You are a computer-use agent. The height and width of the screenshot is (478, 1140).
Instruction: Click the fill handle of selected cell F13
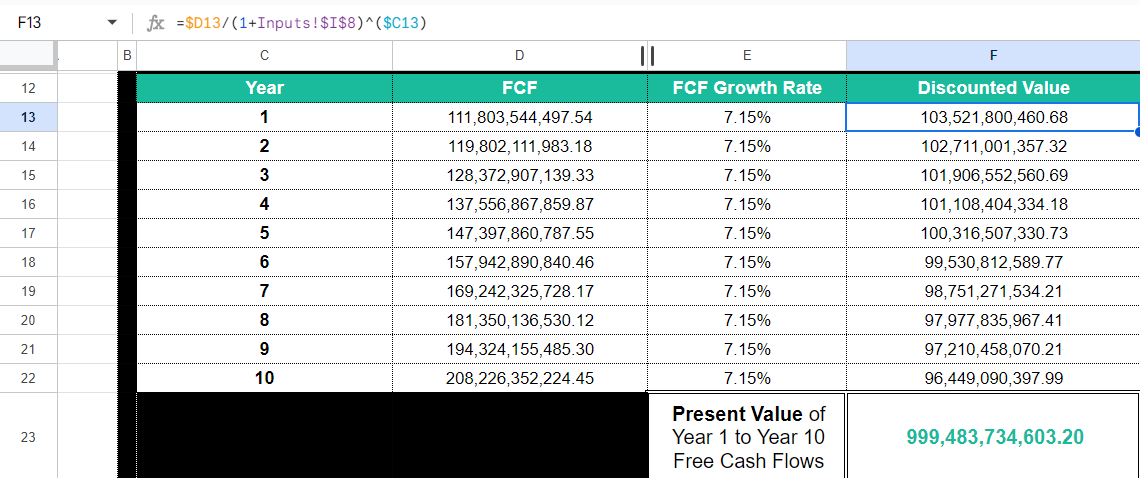point(1138,131)
